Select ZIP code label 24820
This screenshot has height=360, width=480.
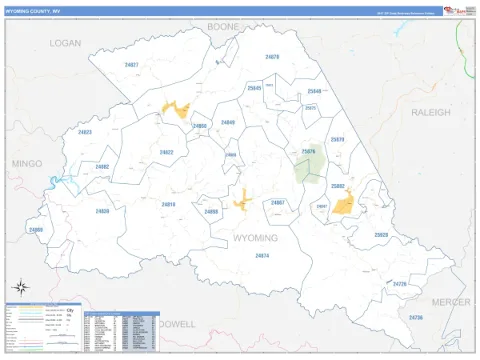(102, 211)
